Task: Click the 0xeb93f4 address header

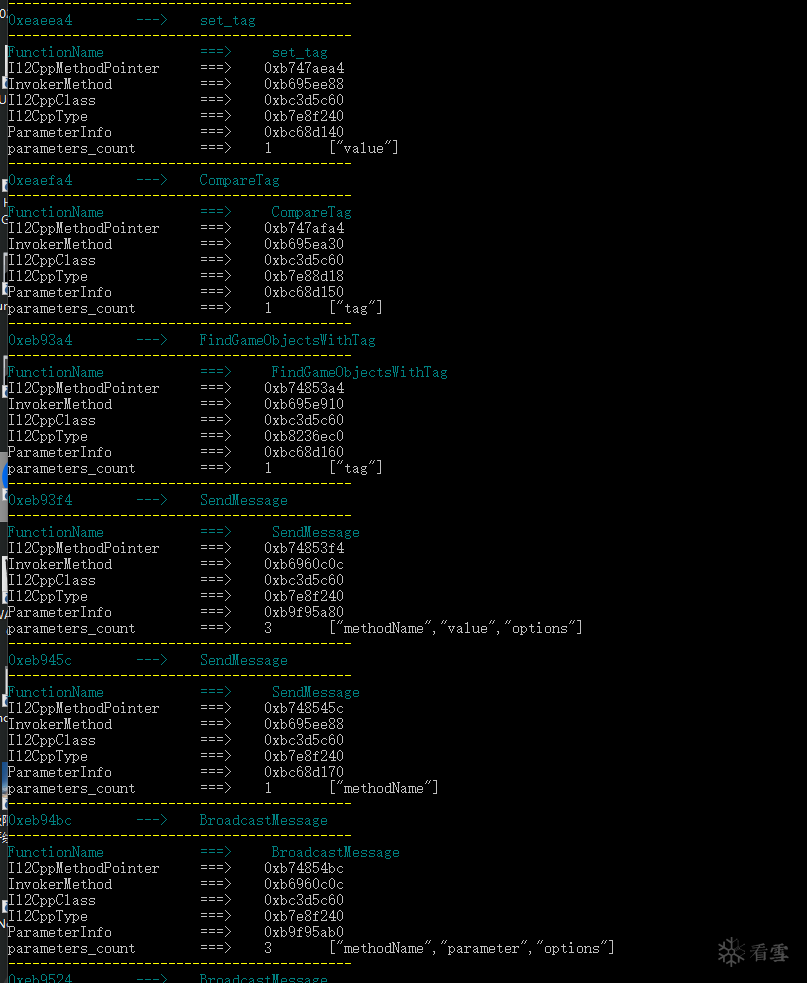Action: point(40,500)
